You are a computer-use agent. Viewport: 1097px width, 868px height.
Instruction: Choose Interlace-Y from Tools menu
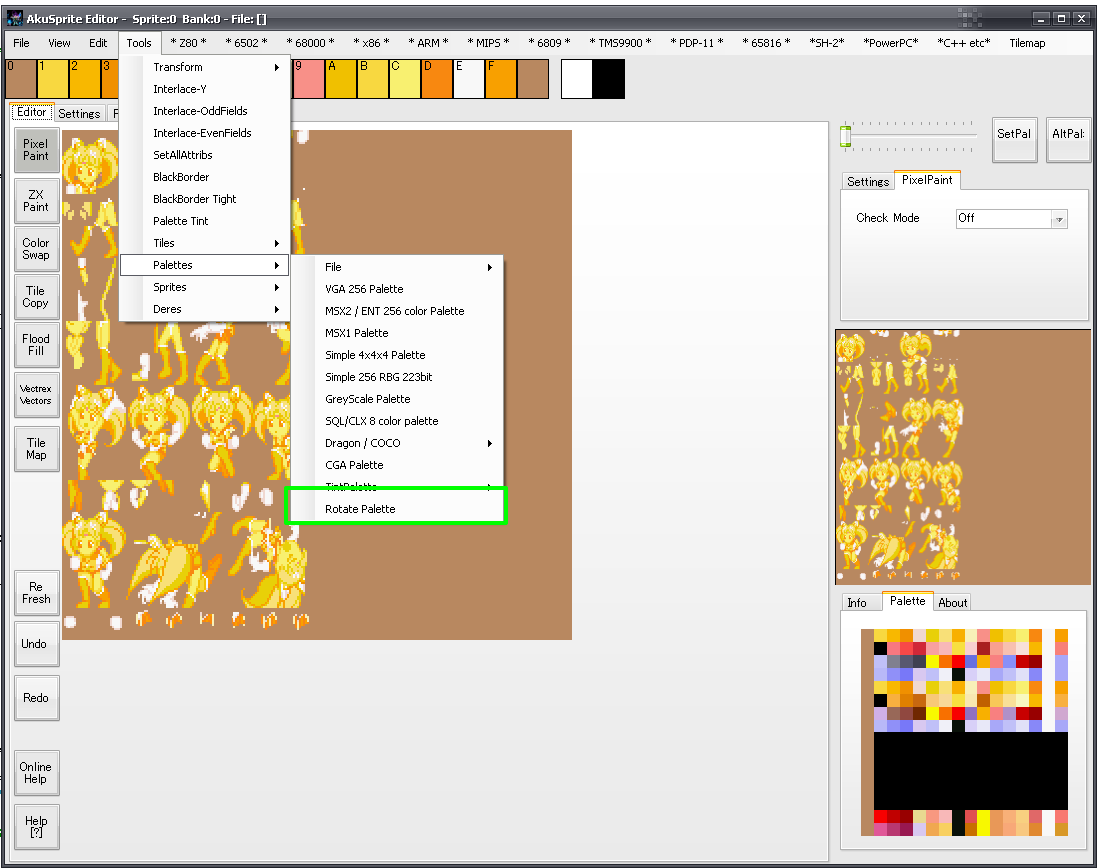[205, 89]
